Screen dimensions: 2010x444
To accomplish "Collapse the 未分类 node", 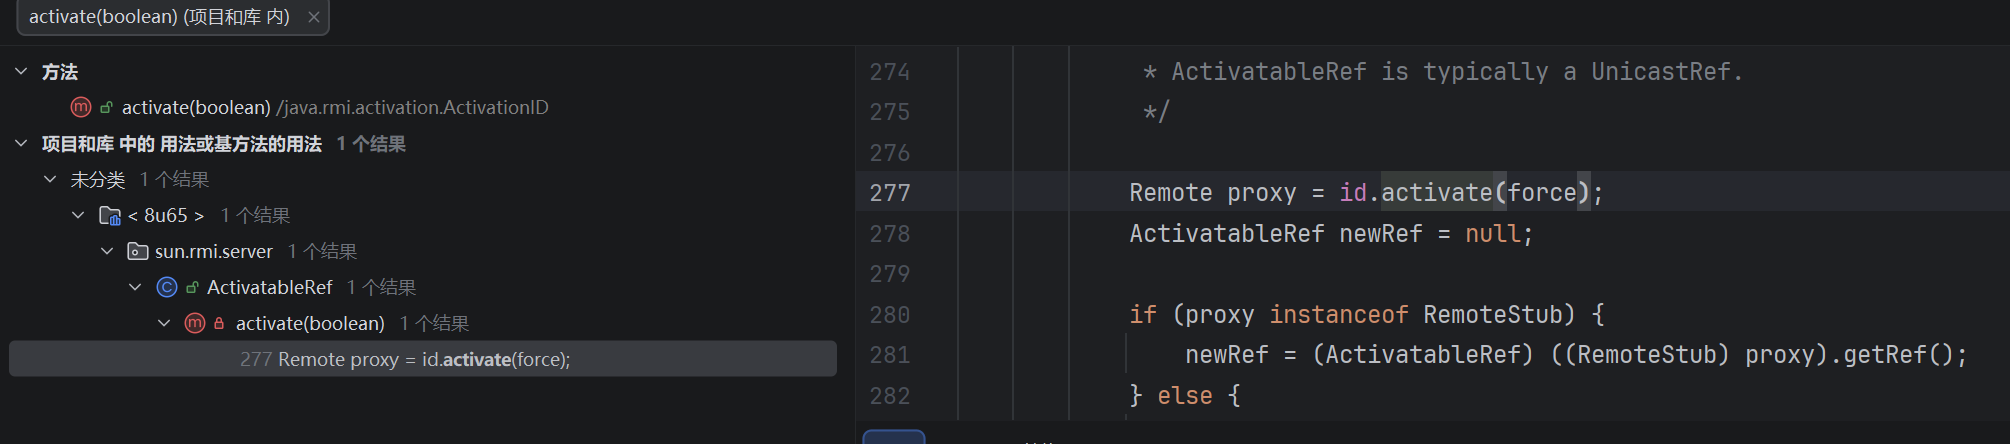I will [x=50, y=179].
